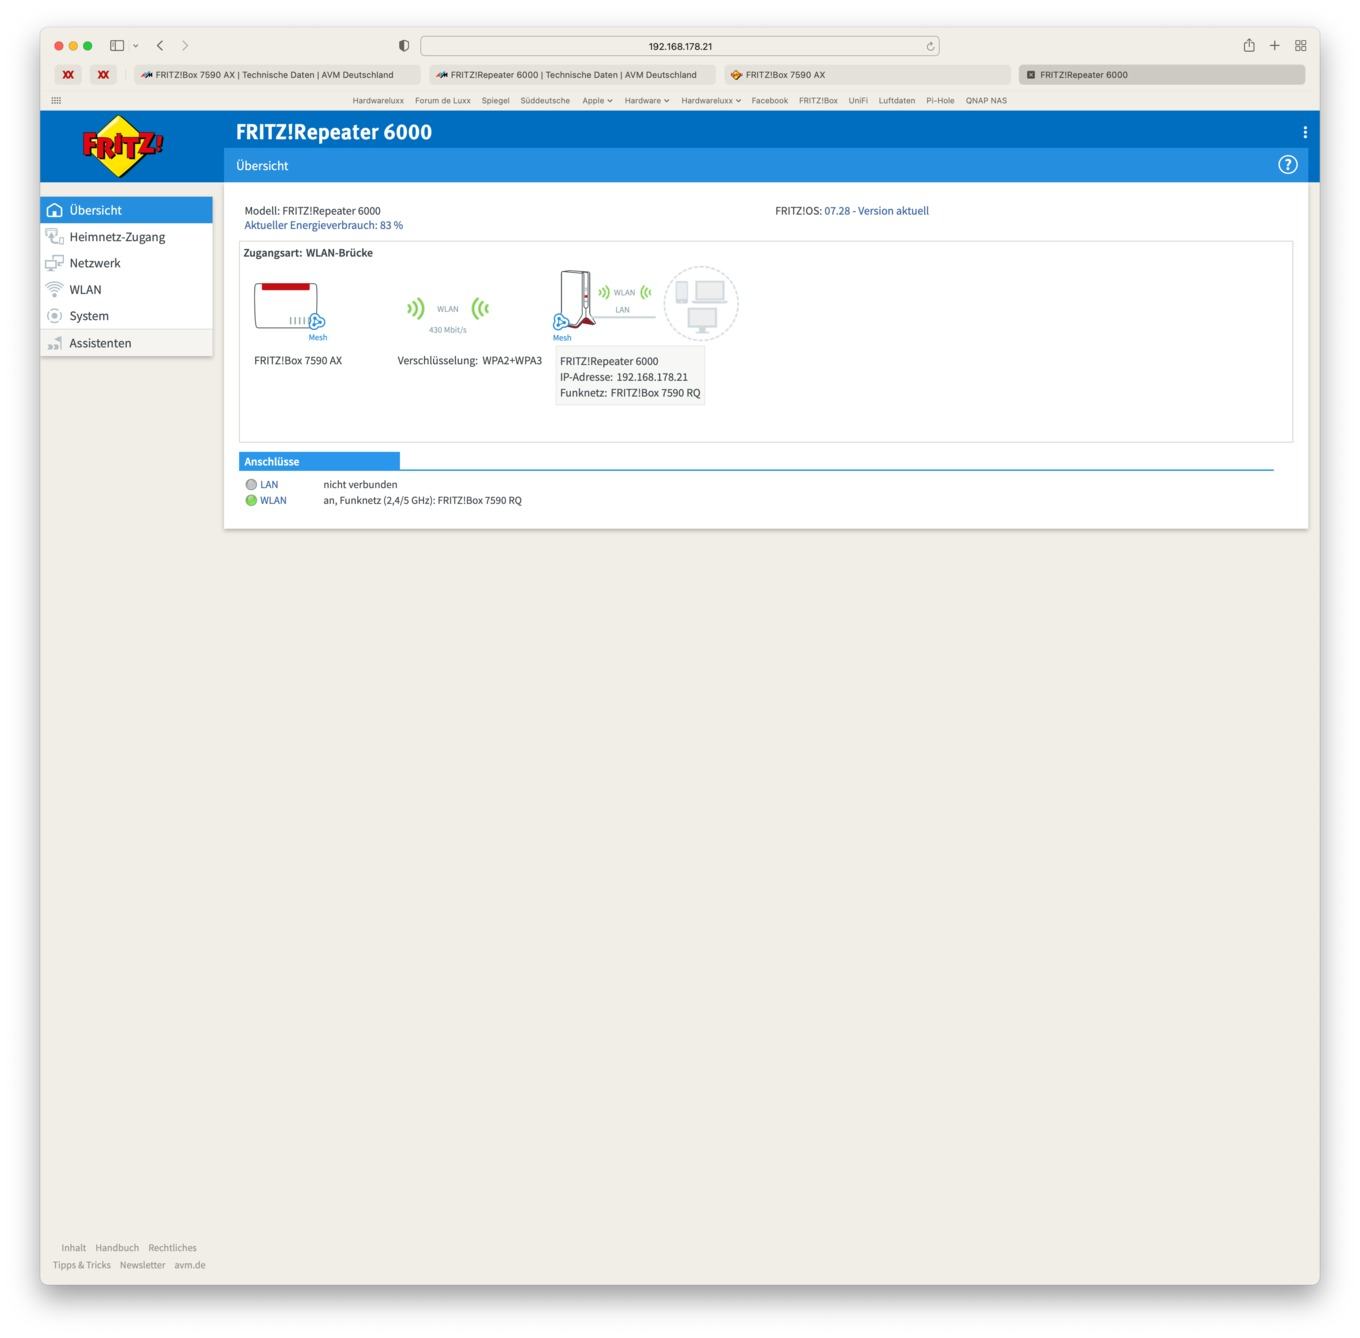
Task: Go forward with Safari forward arrow
Action: [x=185, y=46]
